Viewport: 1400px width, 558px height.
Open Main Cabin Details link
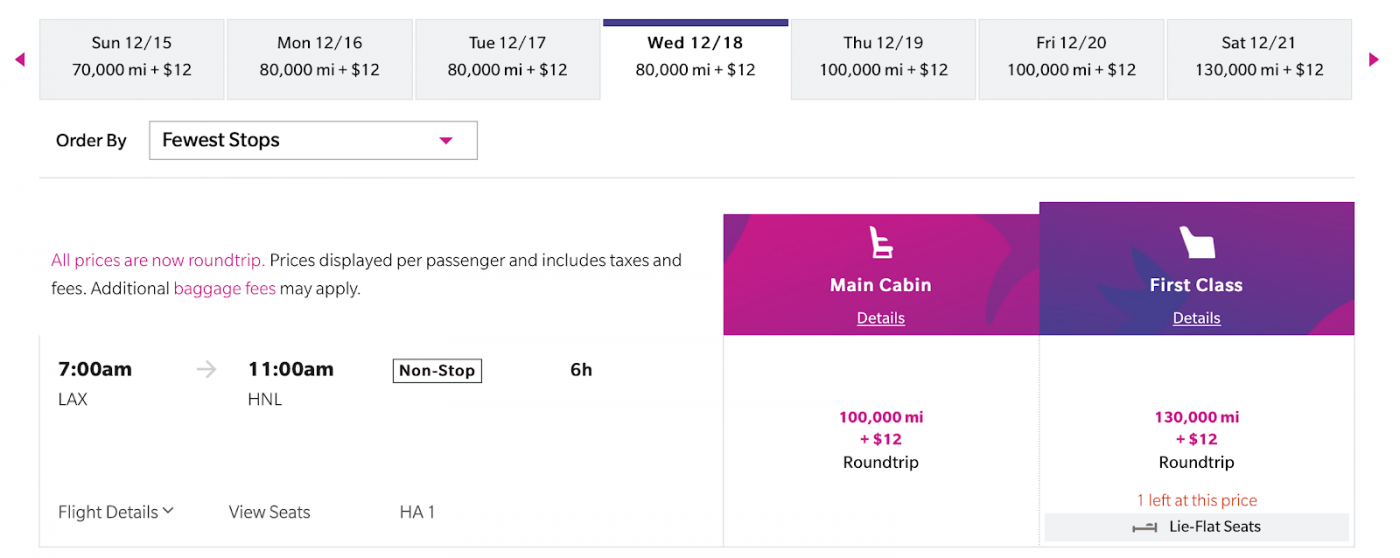coord(880,318)
